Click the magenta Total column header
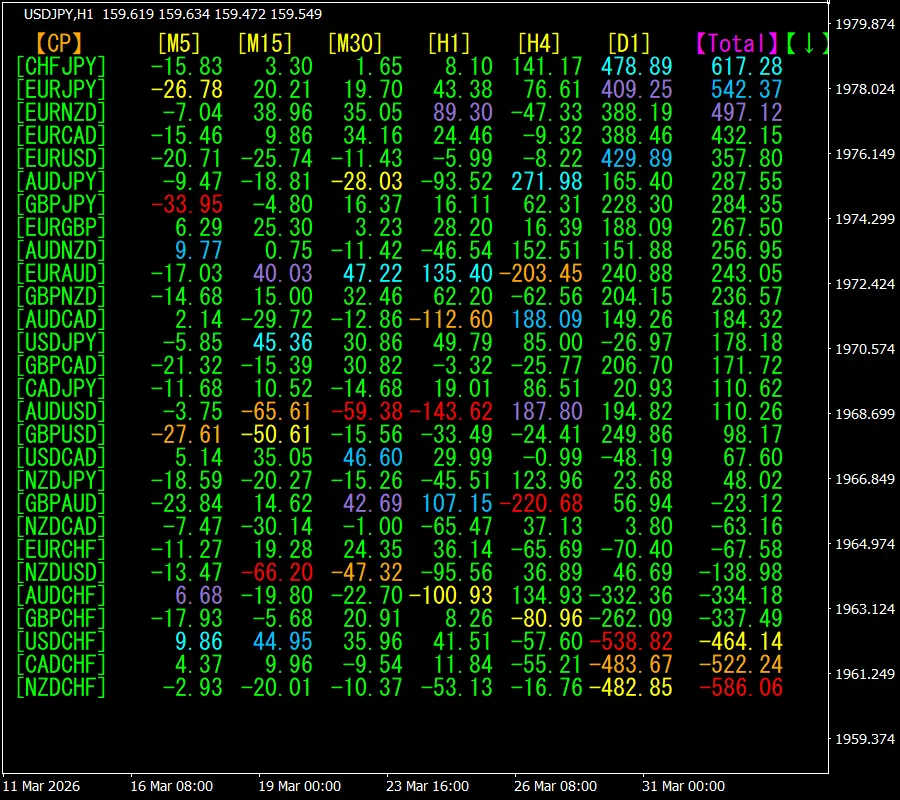Image resolution: width=900 pixels, height=800 pixels. (737, 43)
